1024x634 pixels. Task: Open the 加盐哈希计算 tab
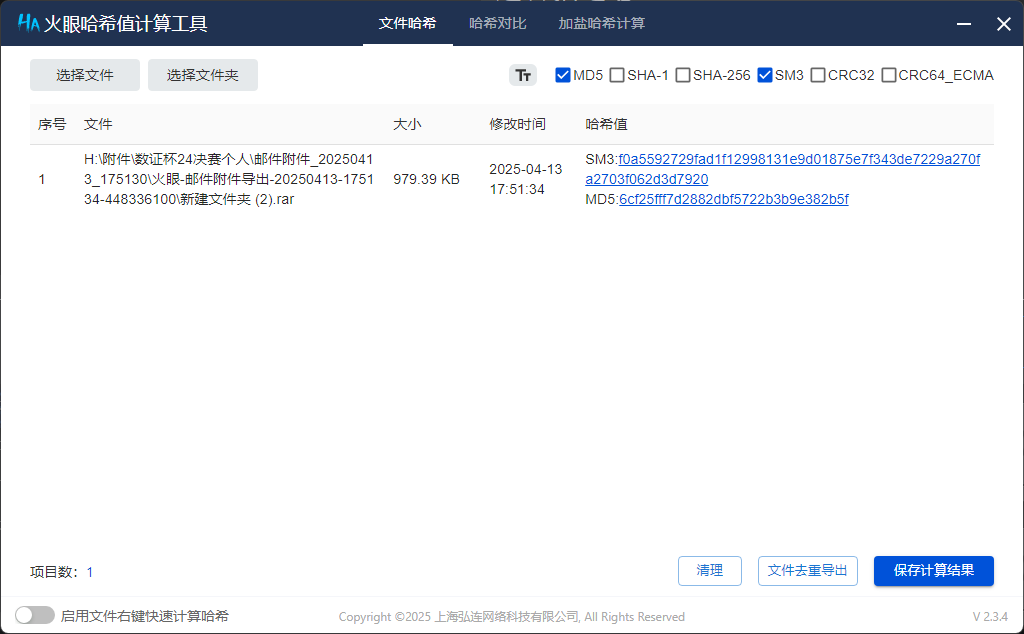tap(601, 23)
